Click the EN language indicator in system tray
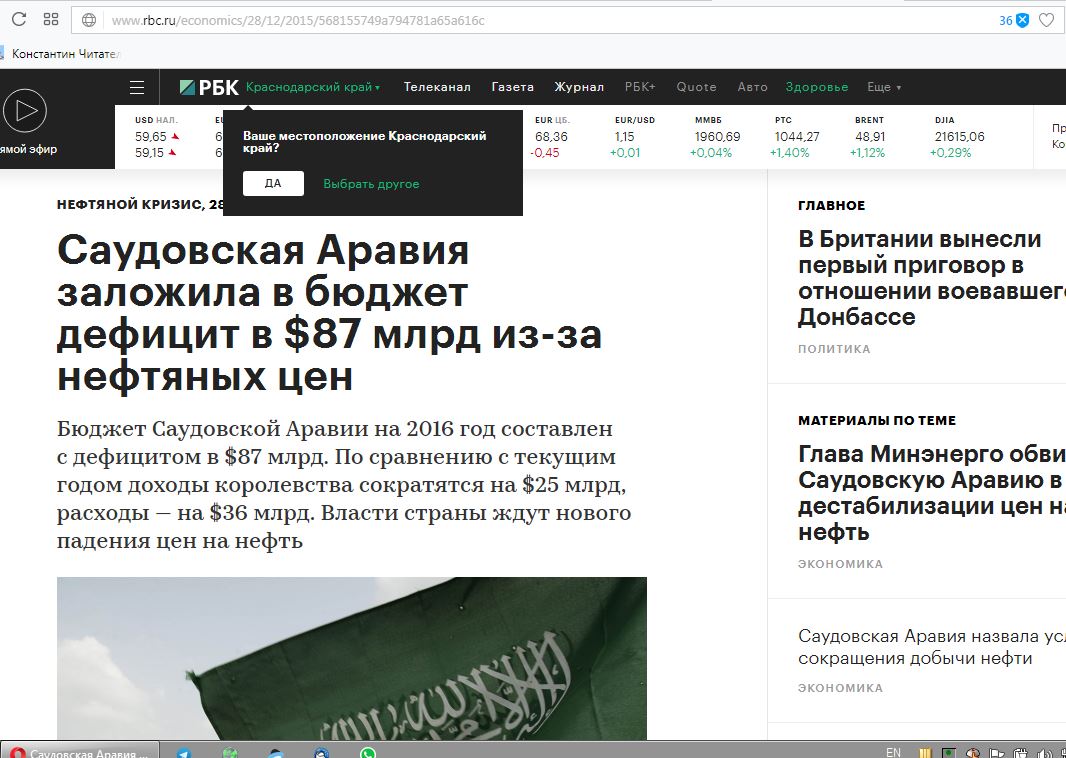 click(893, 752)
